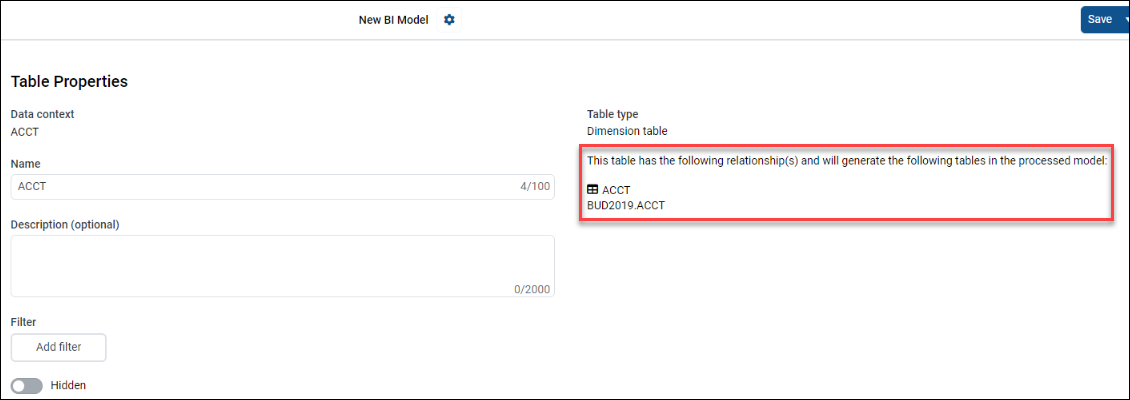
Task: Click the Dimension table type value
Action: coord(626,131)
